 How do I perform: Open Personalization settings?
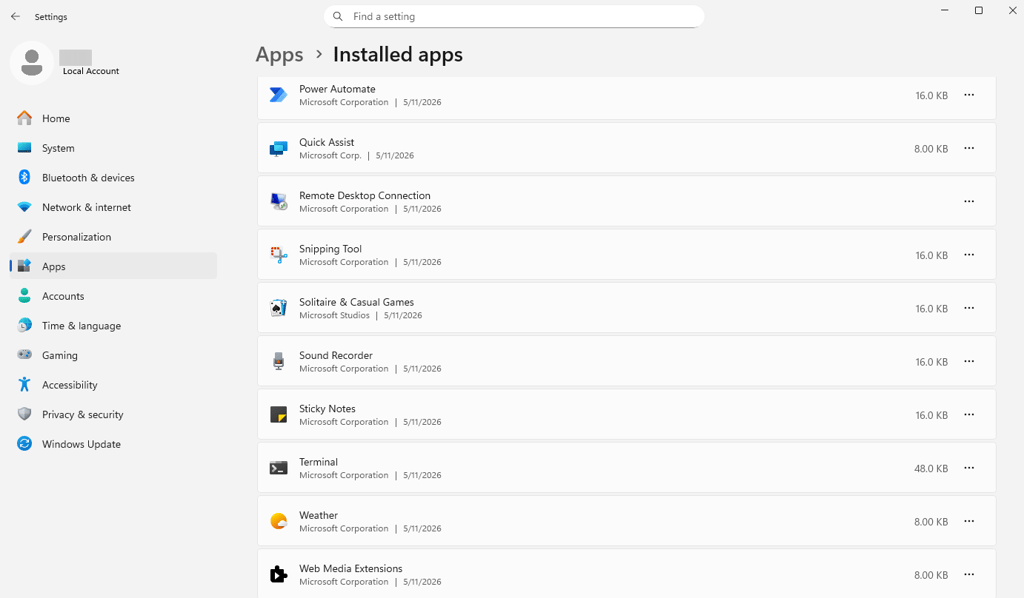113,237
